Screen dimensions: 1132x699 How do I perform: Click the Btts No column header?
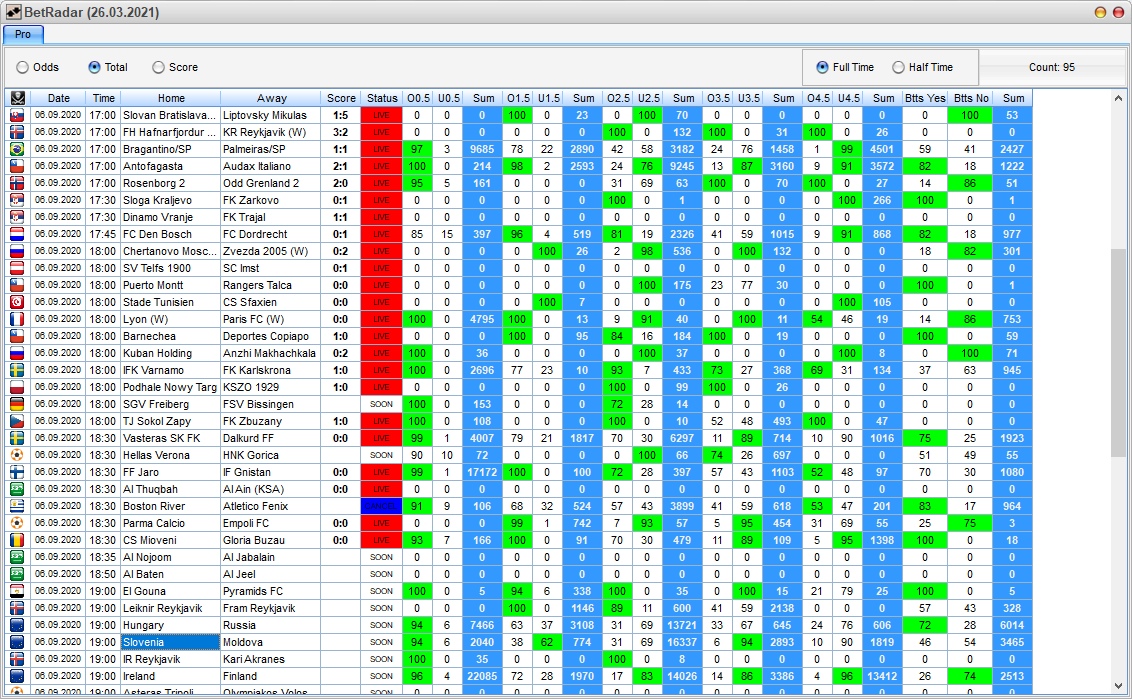(x=971, y=98)
